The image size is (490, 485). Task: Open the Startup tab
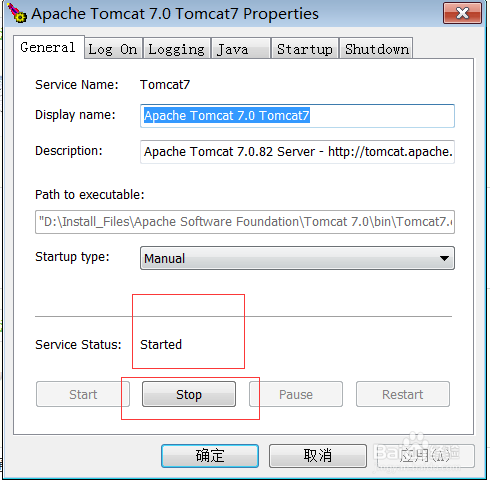[305, 49]
